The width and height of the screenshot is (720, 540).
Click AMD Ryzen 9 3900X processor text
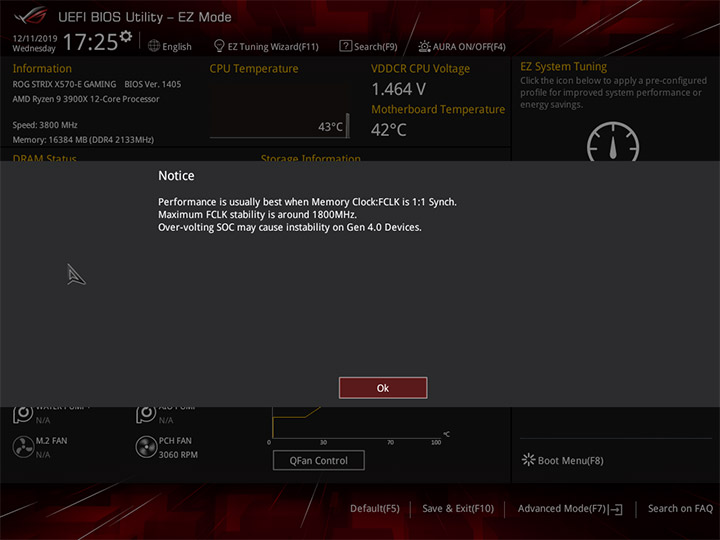[86, 99]
